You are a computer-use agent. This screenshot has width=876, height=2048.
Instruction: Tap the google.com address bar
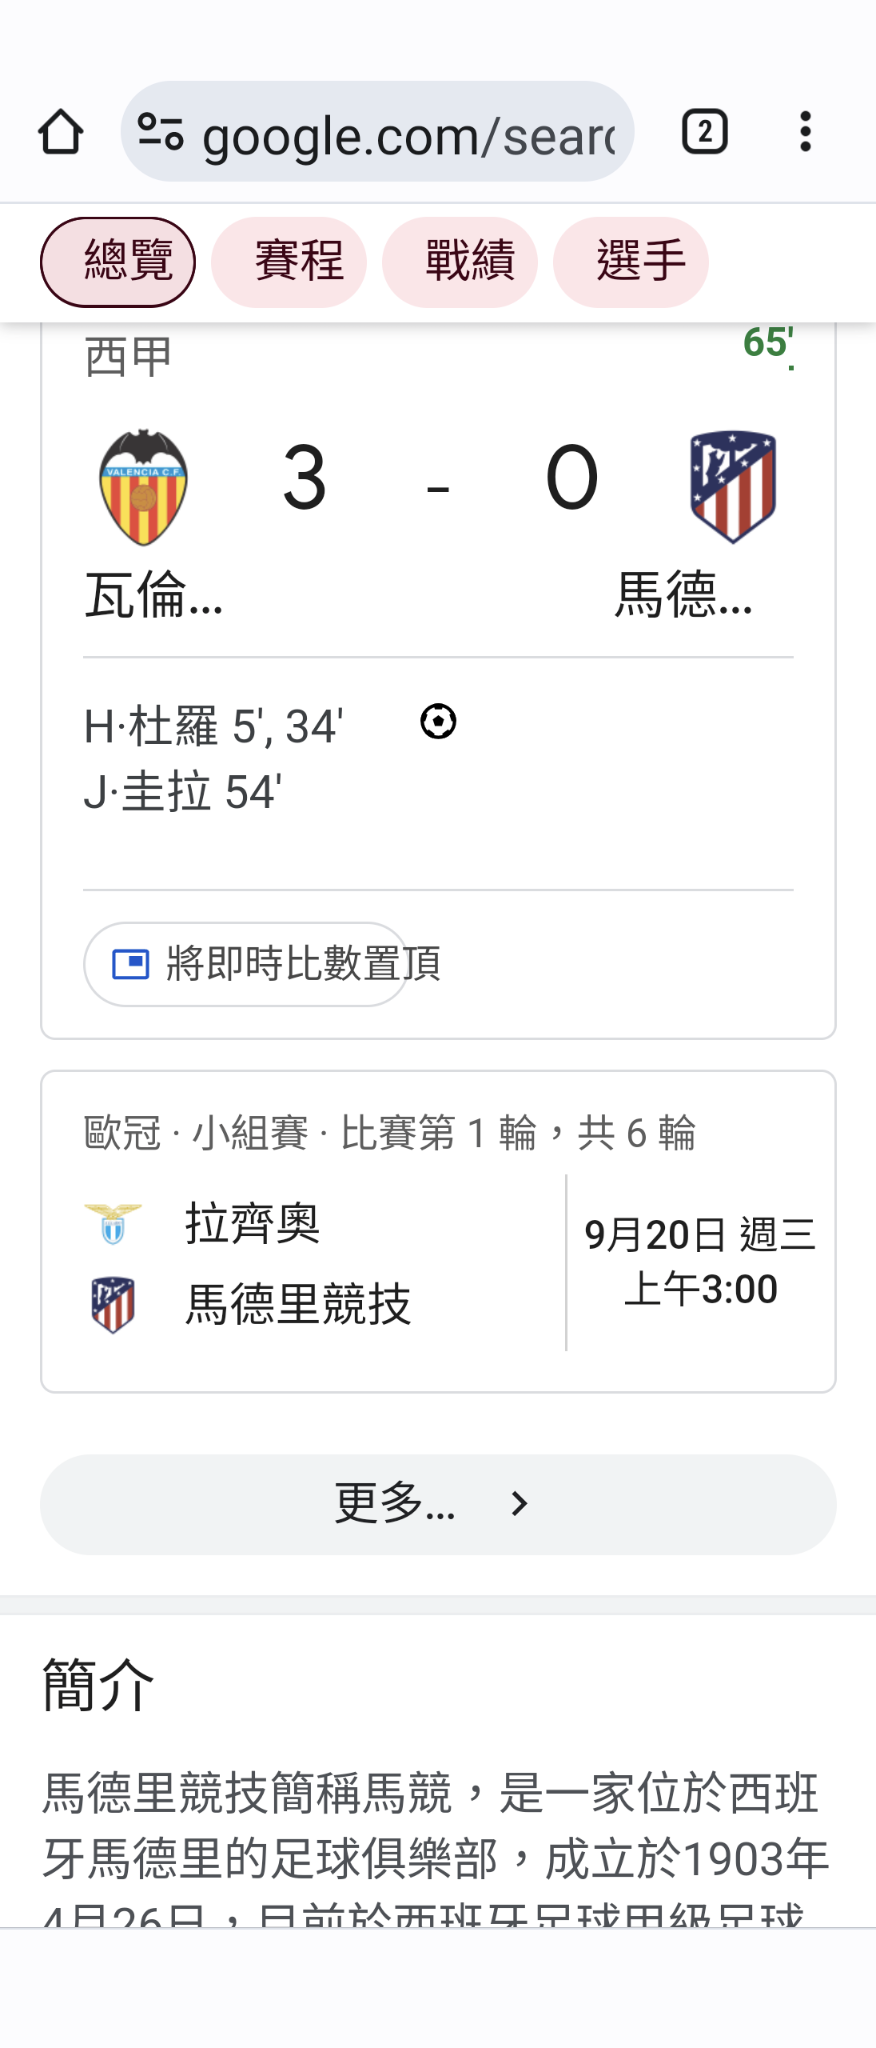click(x=408, y=134)
